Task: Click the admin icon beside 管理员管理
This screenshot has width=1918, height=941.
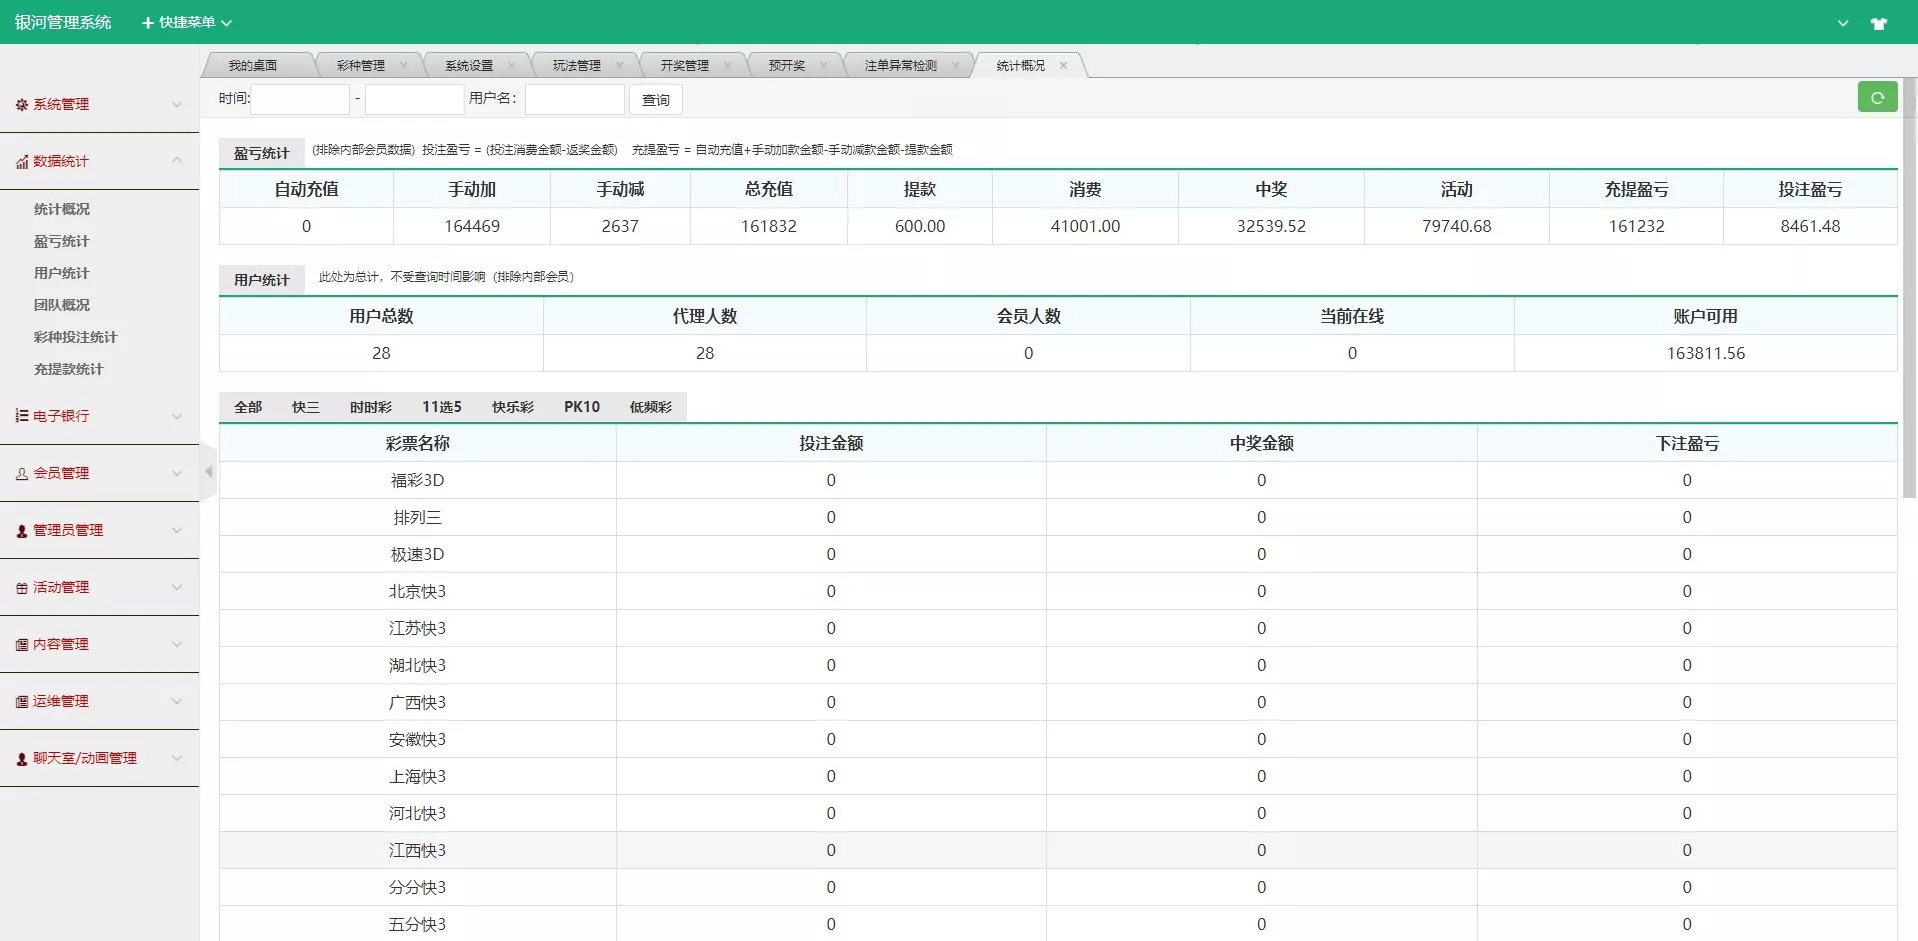Action: (20, 530)
